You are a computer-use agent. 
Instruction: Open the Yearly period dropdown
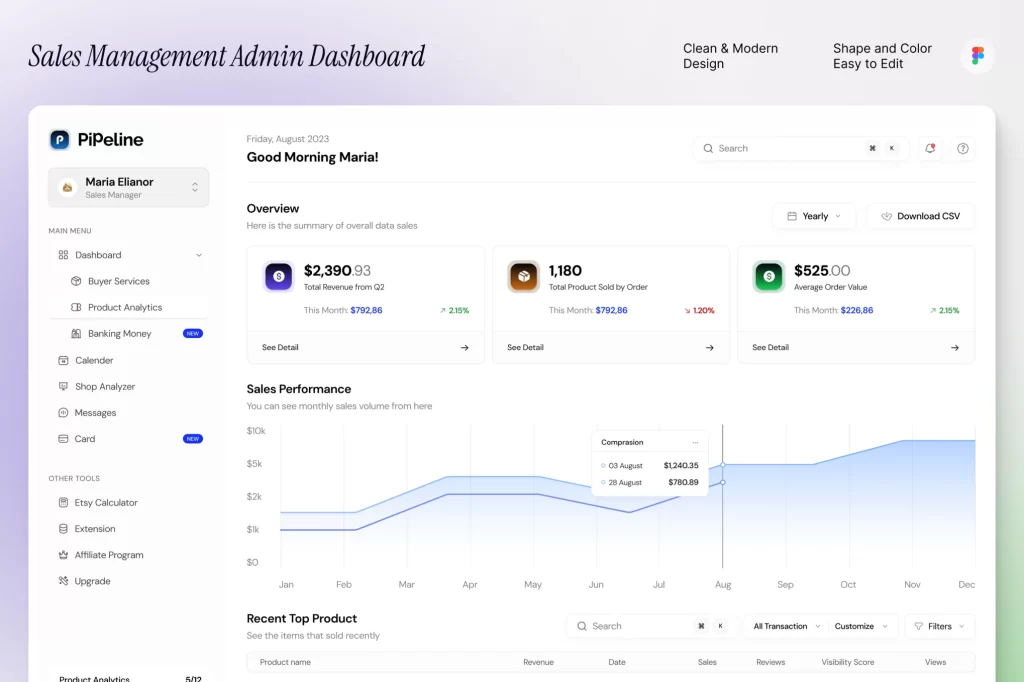tap(814, 216)
